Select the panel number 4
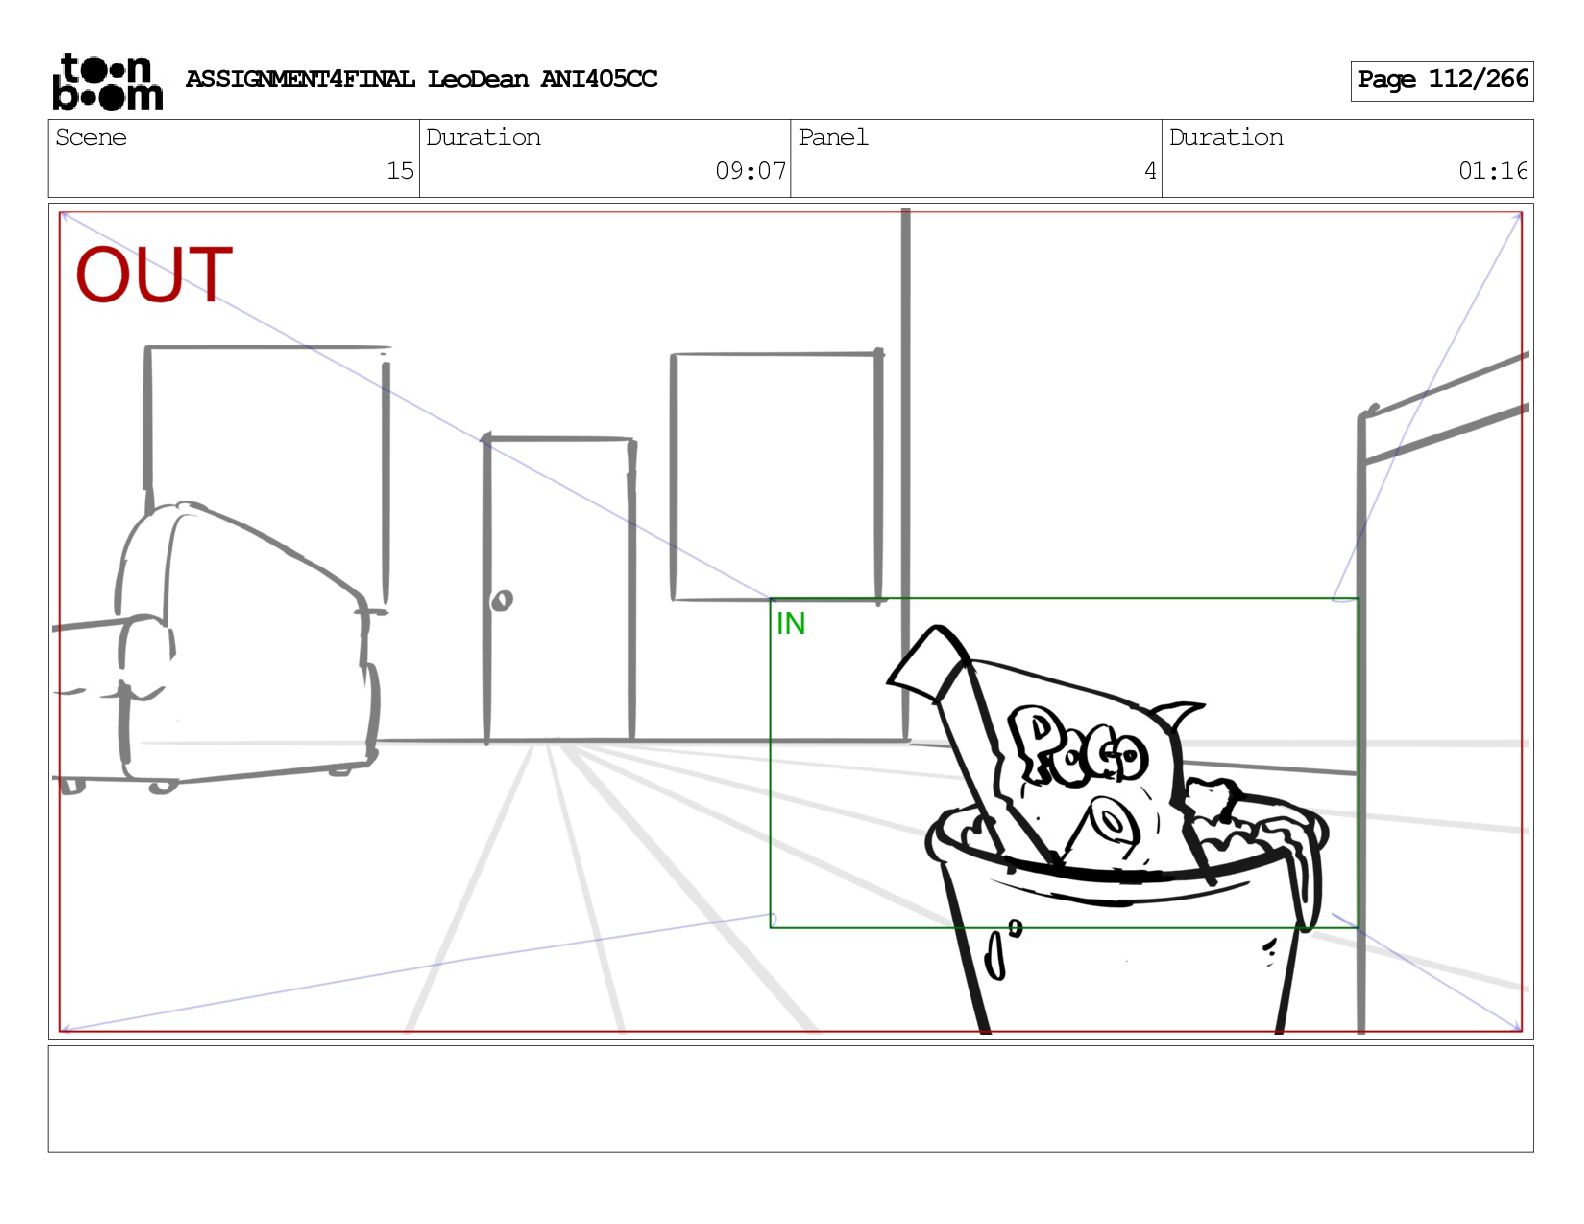Image resolution: width=1584 pixels, height=1224 pixels. pyautogui.click(x=1150, y=171)
